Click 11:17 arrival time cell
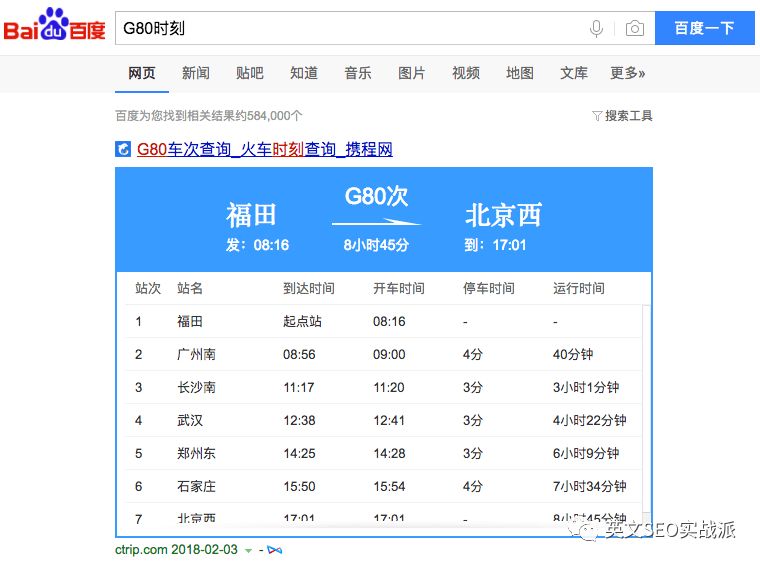Screen dimensions: 760x563 (x=299, y=387)
